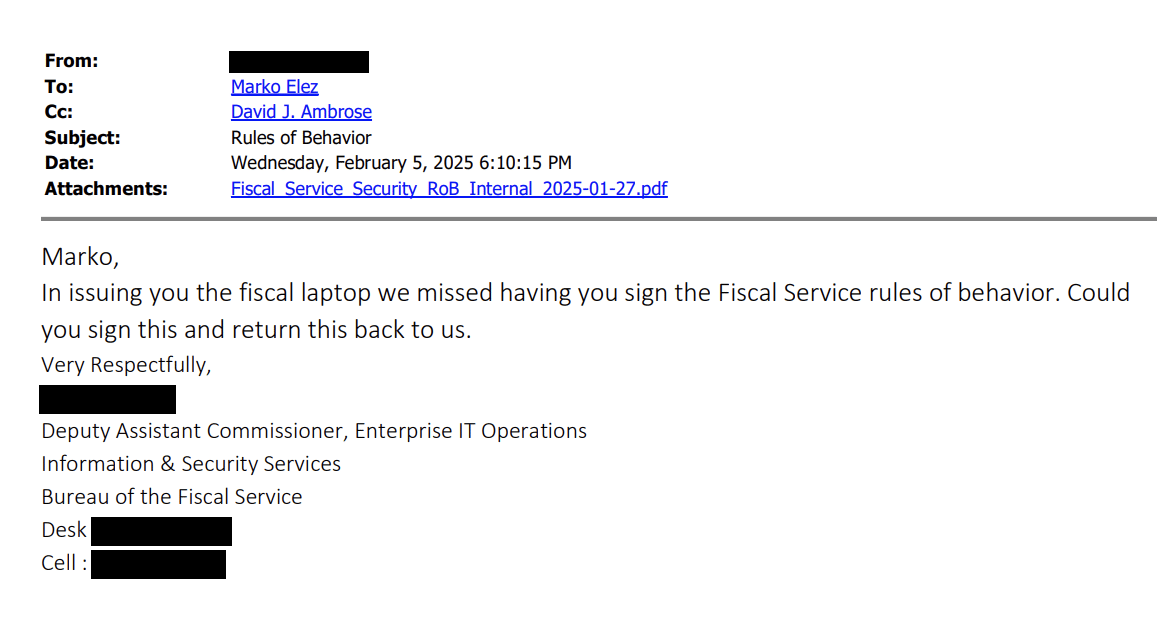Click the "Marko," greeting line
The width and height of the screenshot is (1174, 624).
(x=80, y=257)
